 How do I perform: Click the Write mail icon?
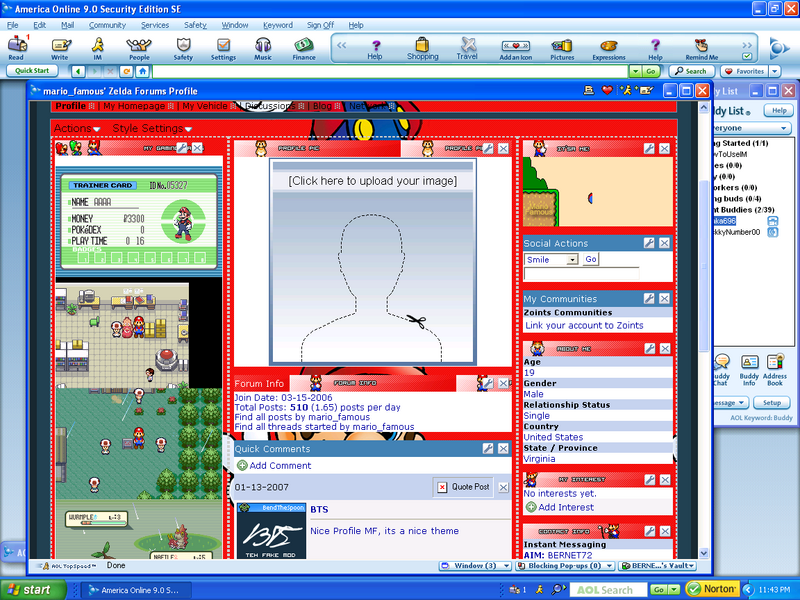tap(60, 48)
